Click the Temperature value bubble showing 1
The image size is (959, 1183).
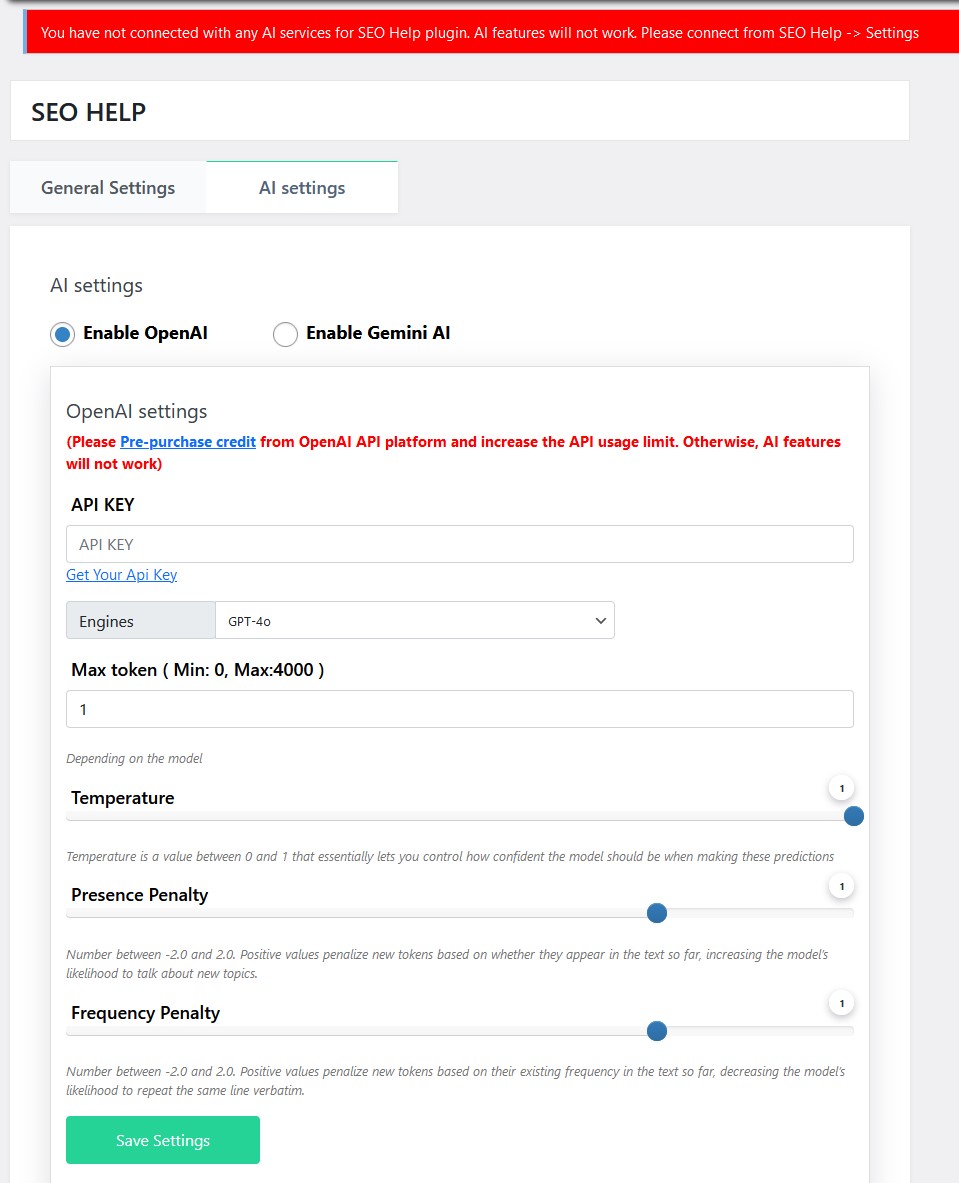[841, 788]
